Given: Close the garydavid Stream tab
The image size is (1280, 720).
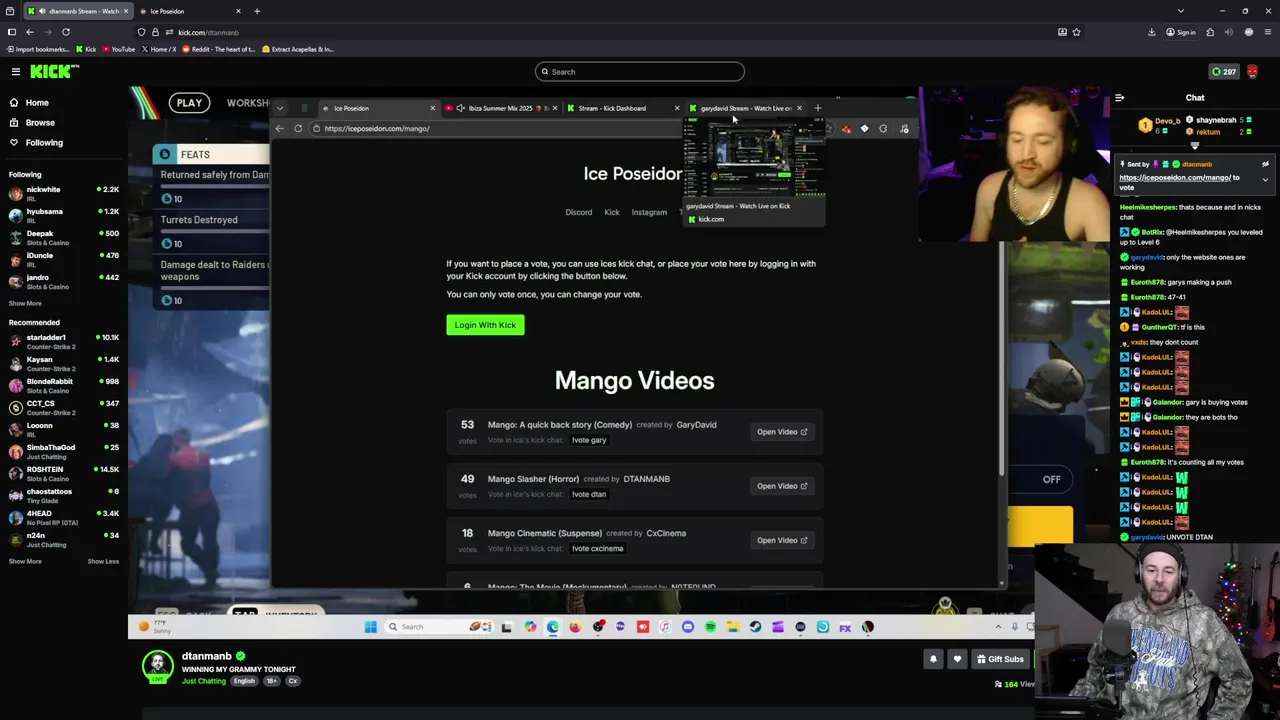Looking at the screenshot, I should point(799,108).
